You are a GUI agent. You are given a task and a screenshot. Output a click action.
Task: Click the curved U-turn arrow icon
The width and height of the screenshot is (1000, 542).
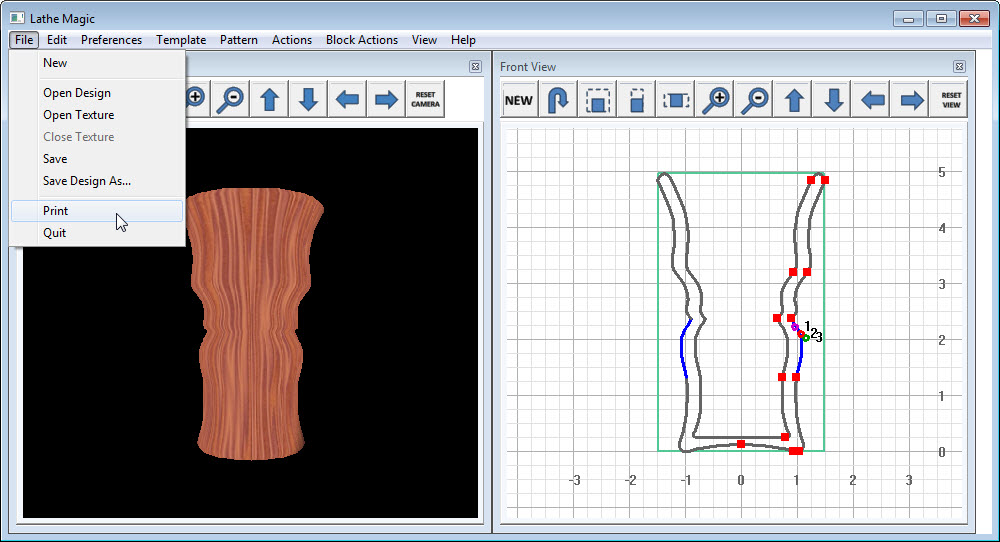tap(559, 100)
